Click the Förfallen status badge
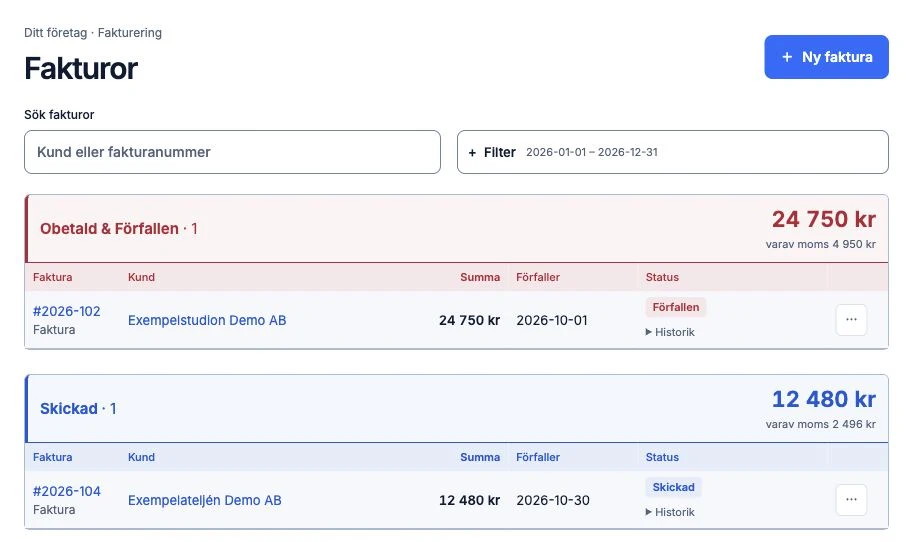This screenshot has height=542, width=913. click(x=675, y=307)
